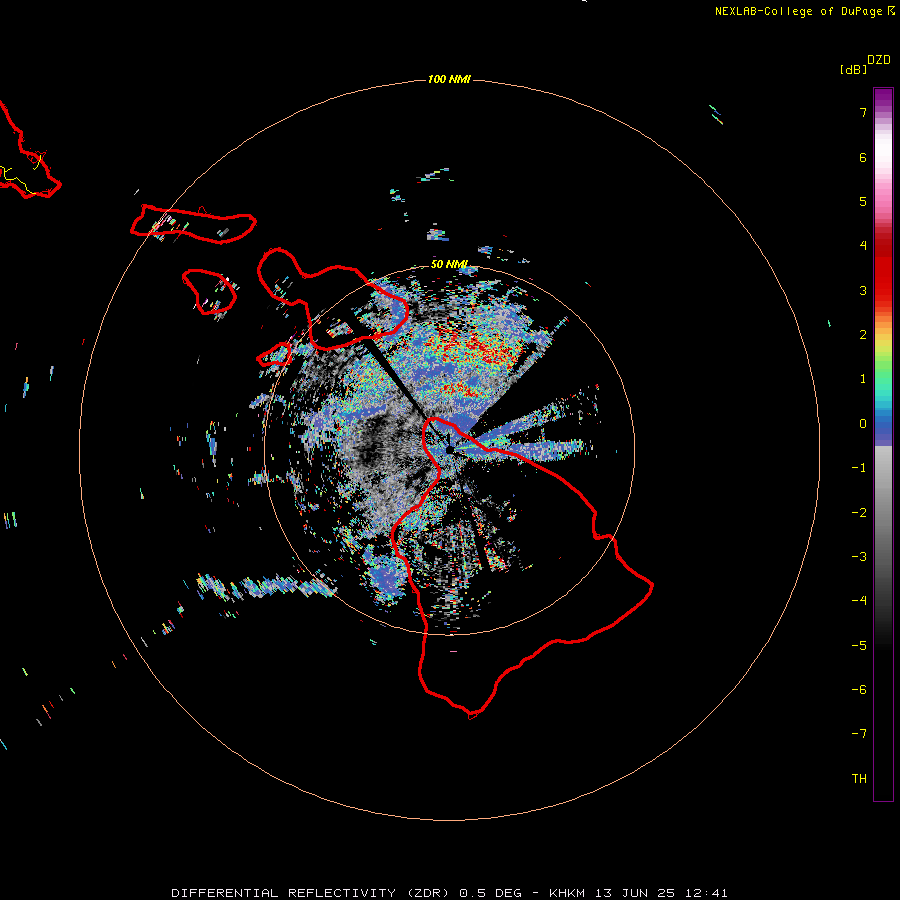This screenshot has width=900, height=900.
Task: Click the DZD product label above the color scale
Action: click(879, 60)
